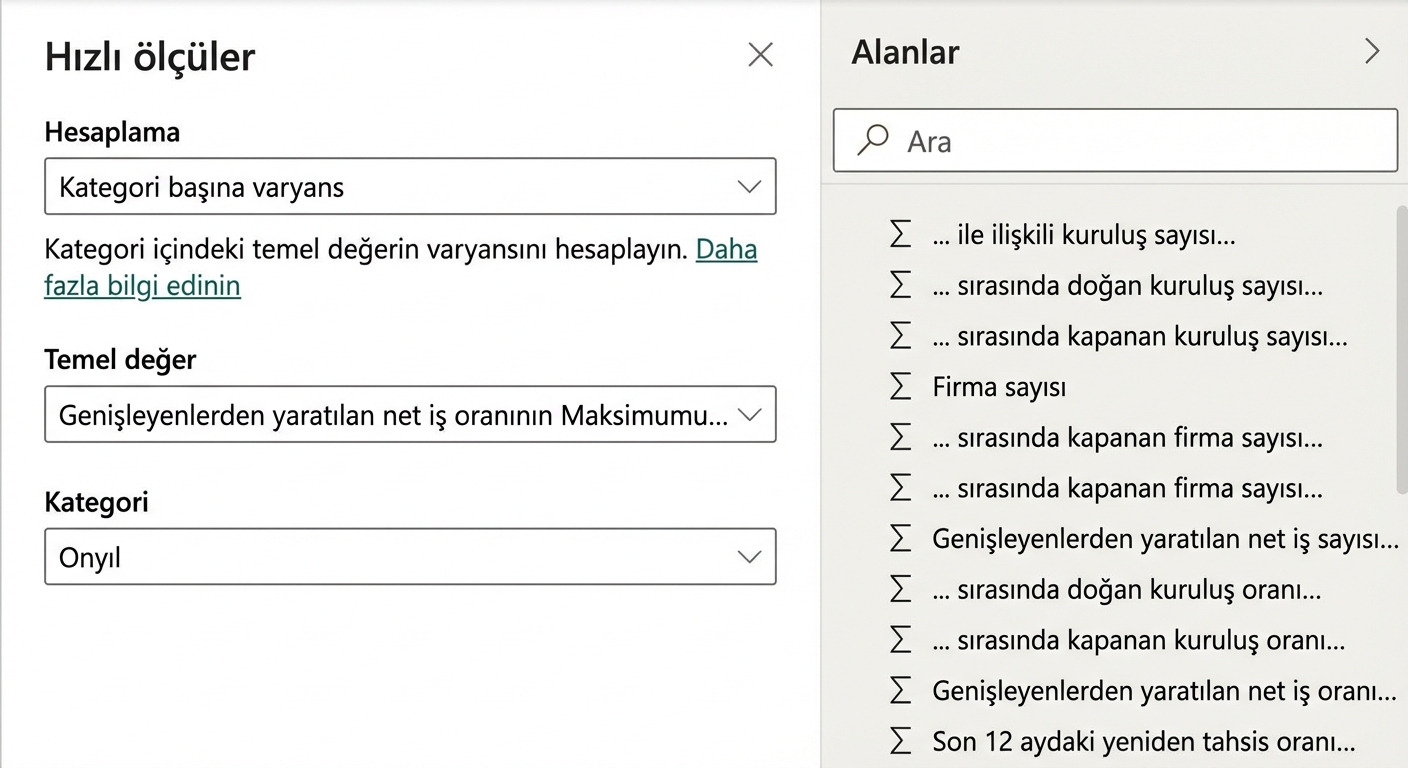Open the Kategori dropdown showing Onyıl

[x=410, y=556]
